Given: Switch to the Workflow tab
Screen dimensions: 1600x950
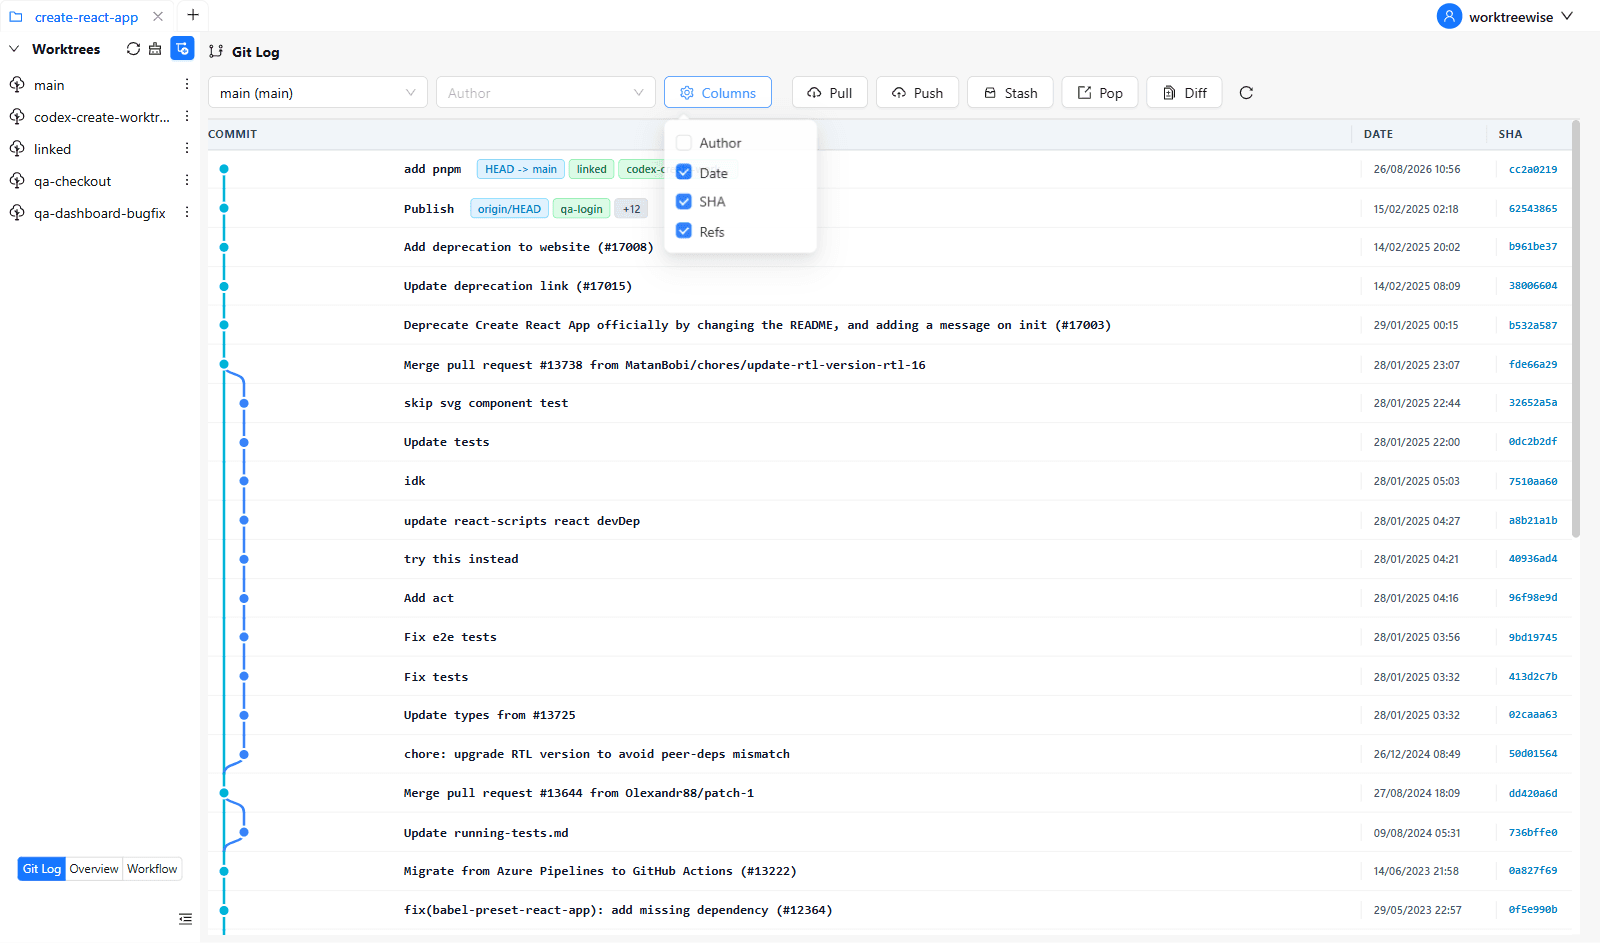Looking at the screenshot, I should click(x=152, y=869).
